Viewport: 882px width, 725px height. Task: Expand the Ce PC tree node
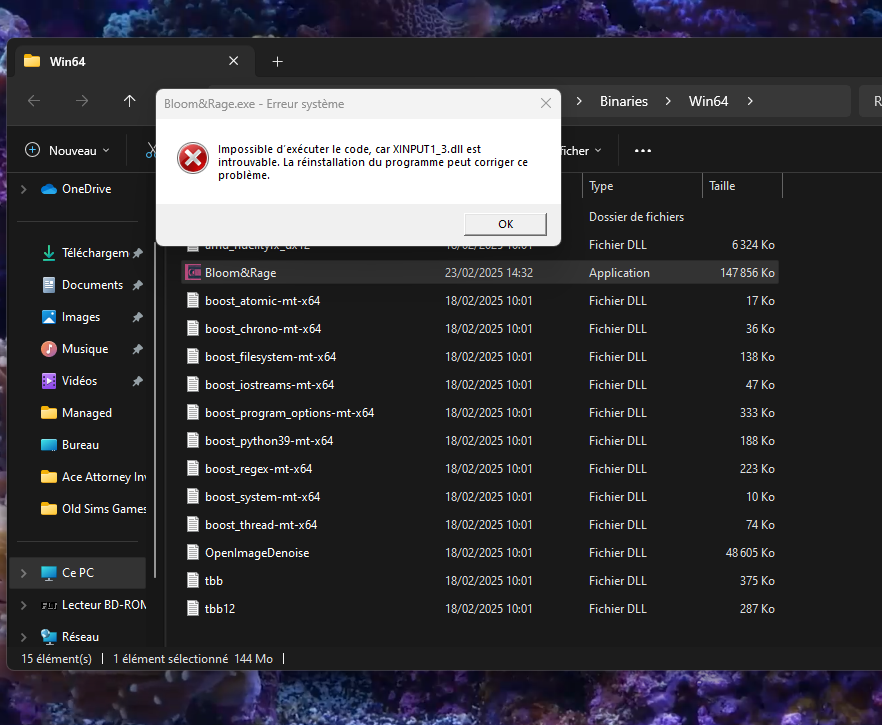point(24,573)
